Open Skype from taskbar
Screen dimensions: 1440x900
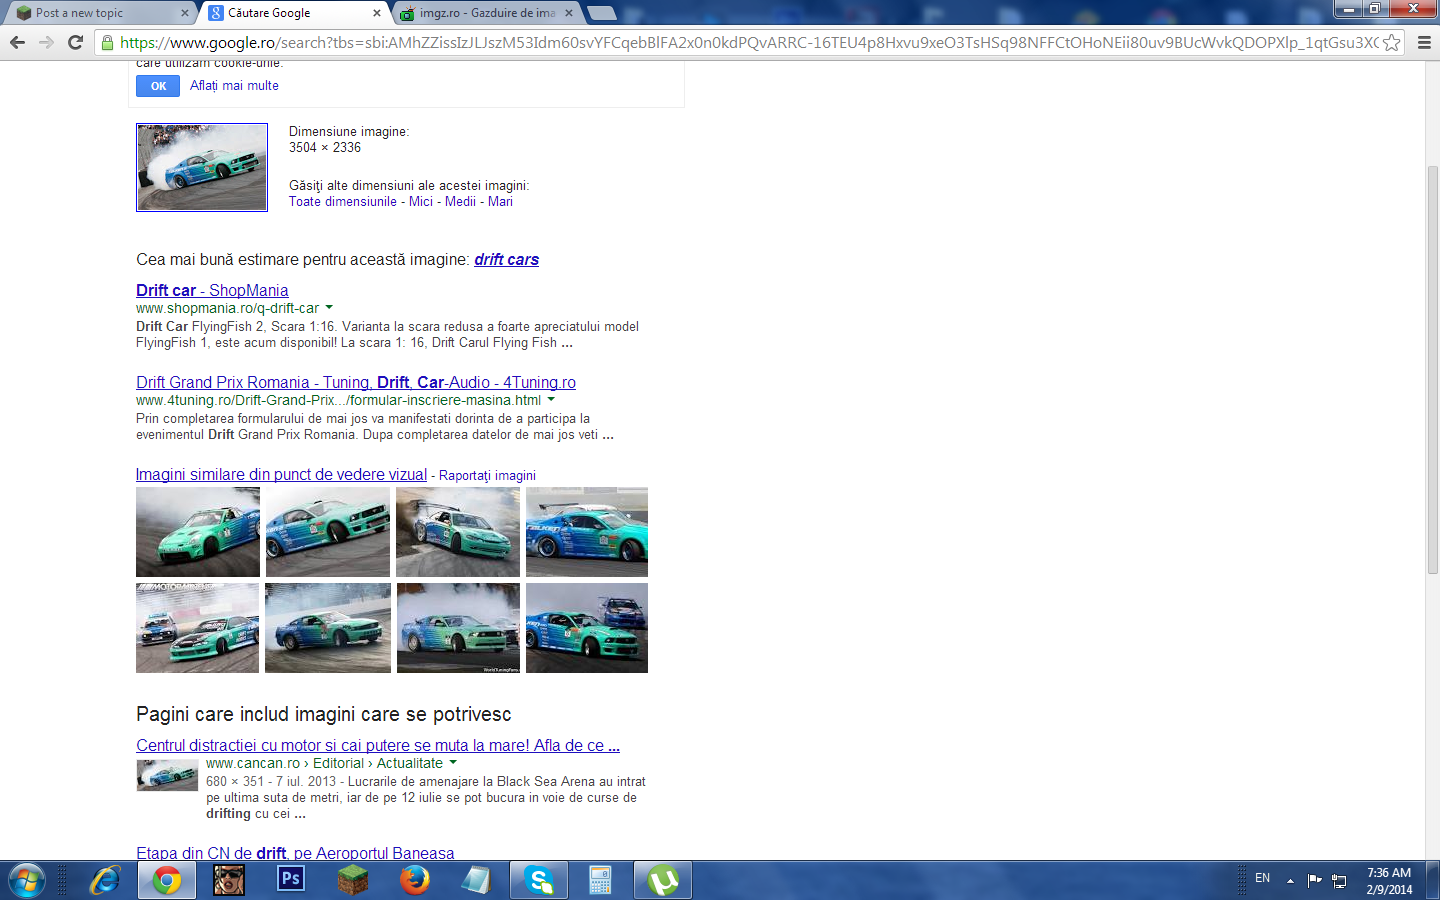[x=539, y=880]
